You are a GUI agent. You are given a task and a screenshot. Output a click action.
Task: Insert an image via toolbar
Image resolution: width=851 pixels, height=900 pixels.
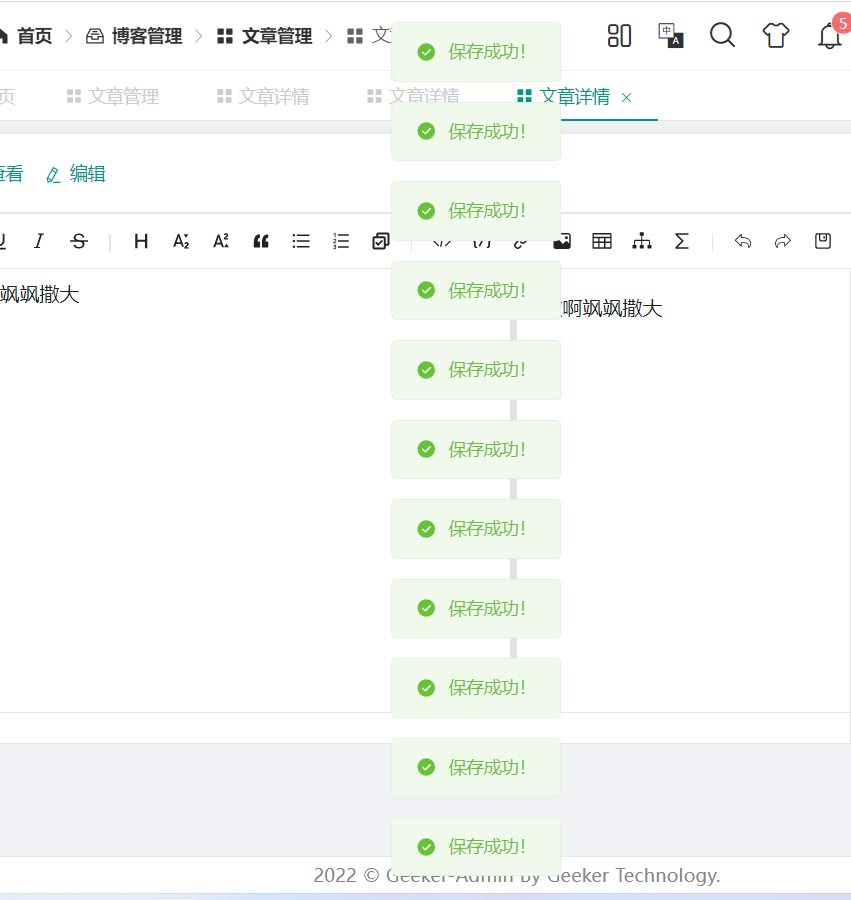coord(563,243)
